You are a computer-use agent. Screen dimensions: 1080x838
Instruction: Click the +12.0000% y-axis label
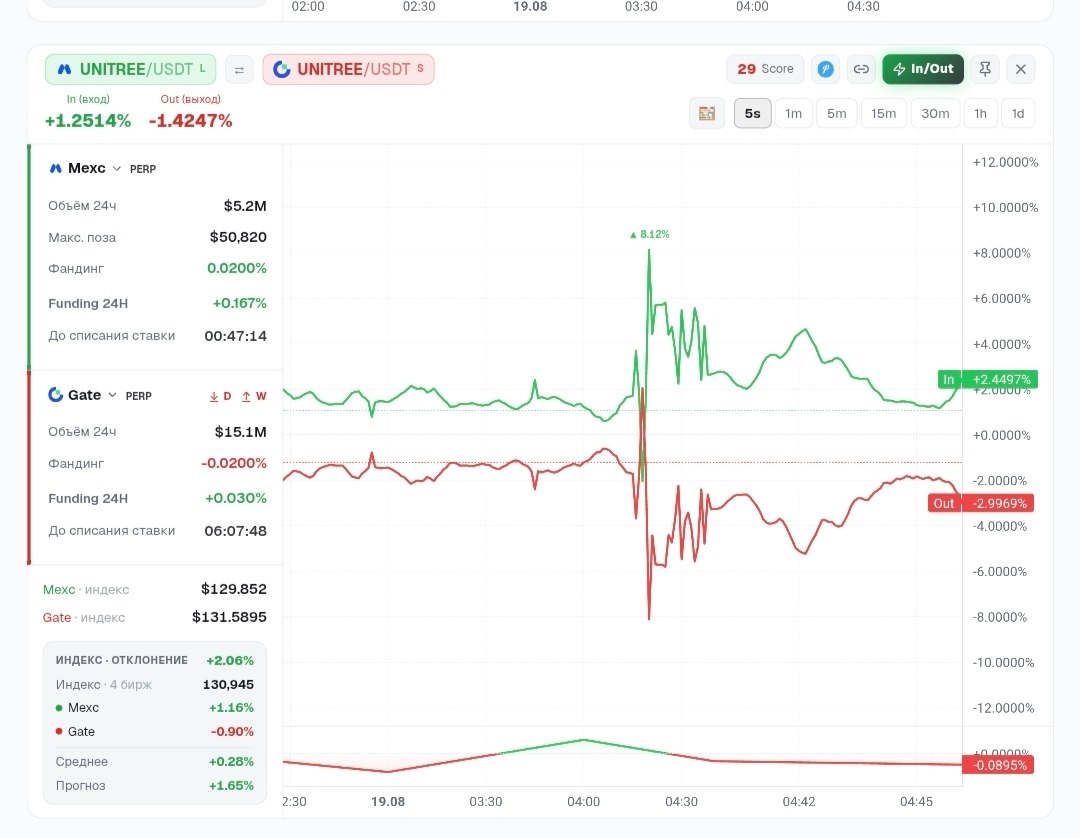[1005, 163]
